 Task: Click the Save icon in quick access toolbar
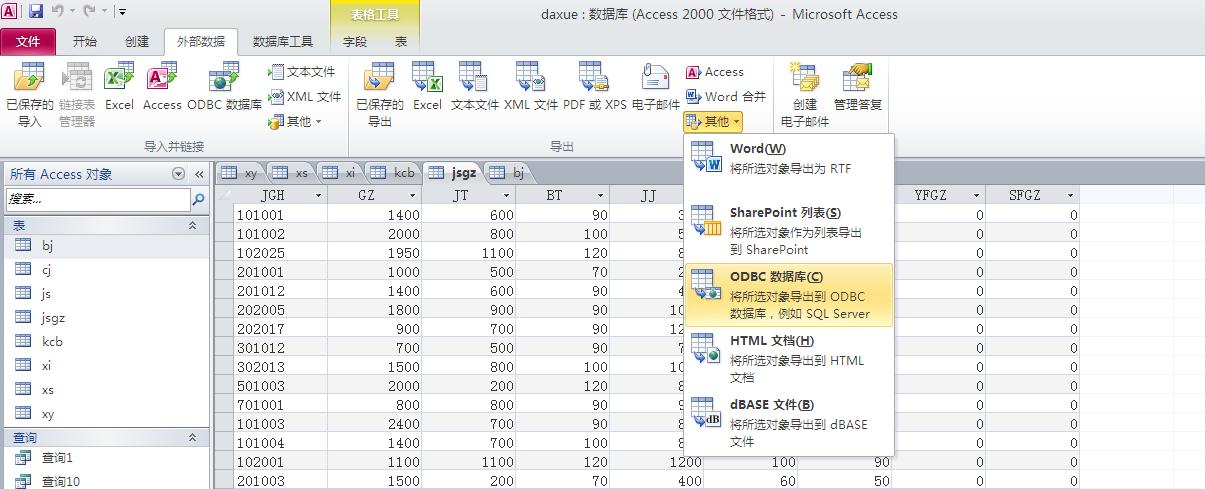coord(35,12)
